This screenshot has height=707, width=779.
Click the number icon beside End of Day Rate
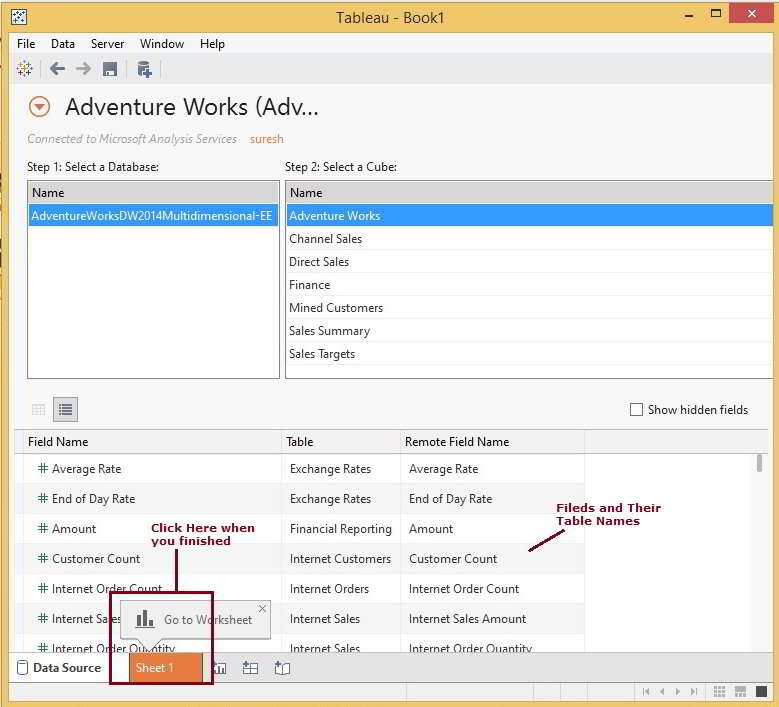tap(43, 498)
